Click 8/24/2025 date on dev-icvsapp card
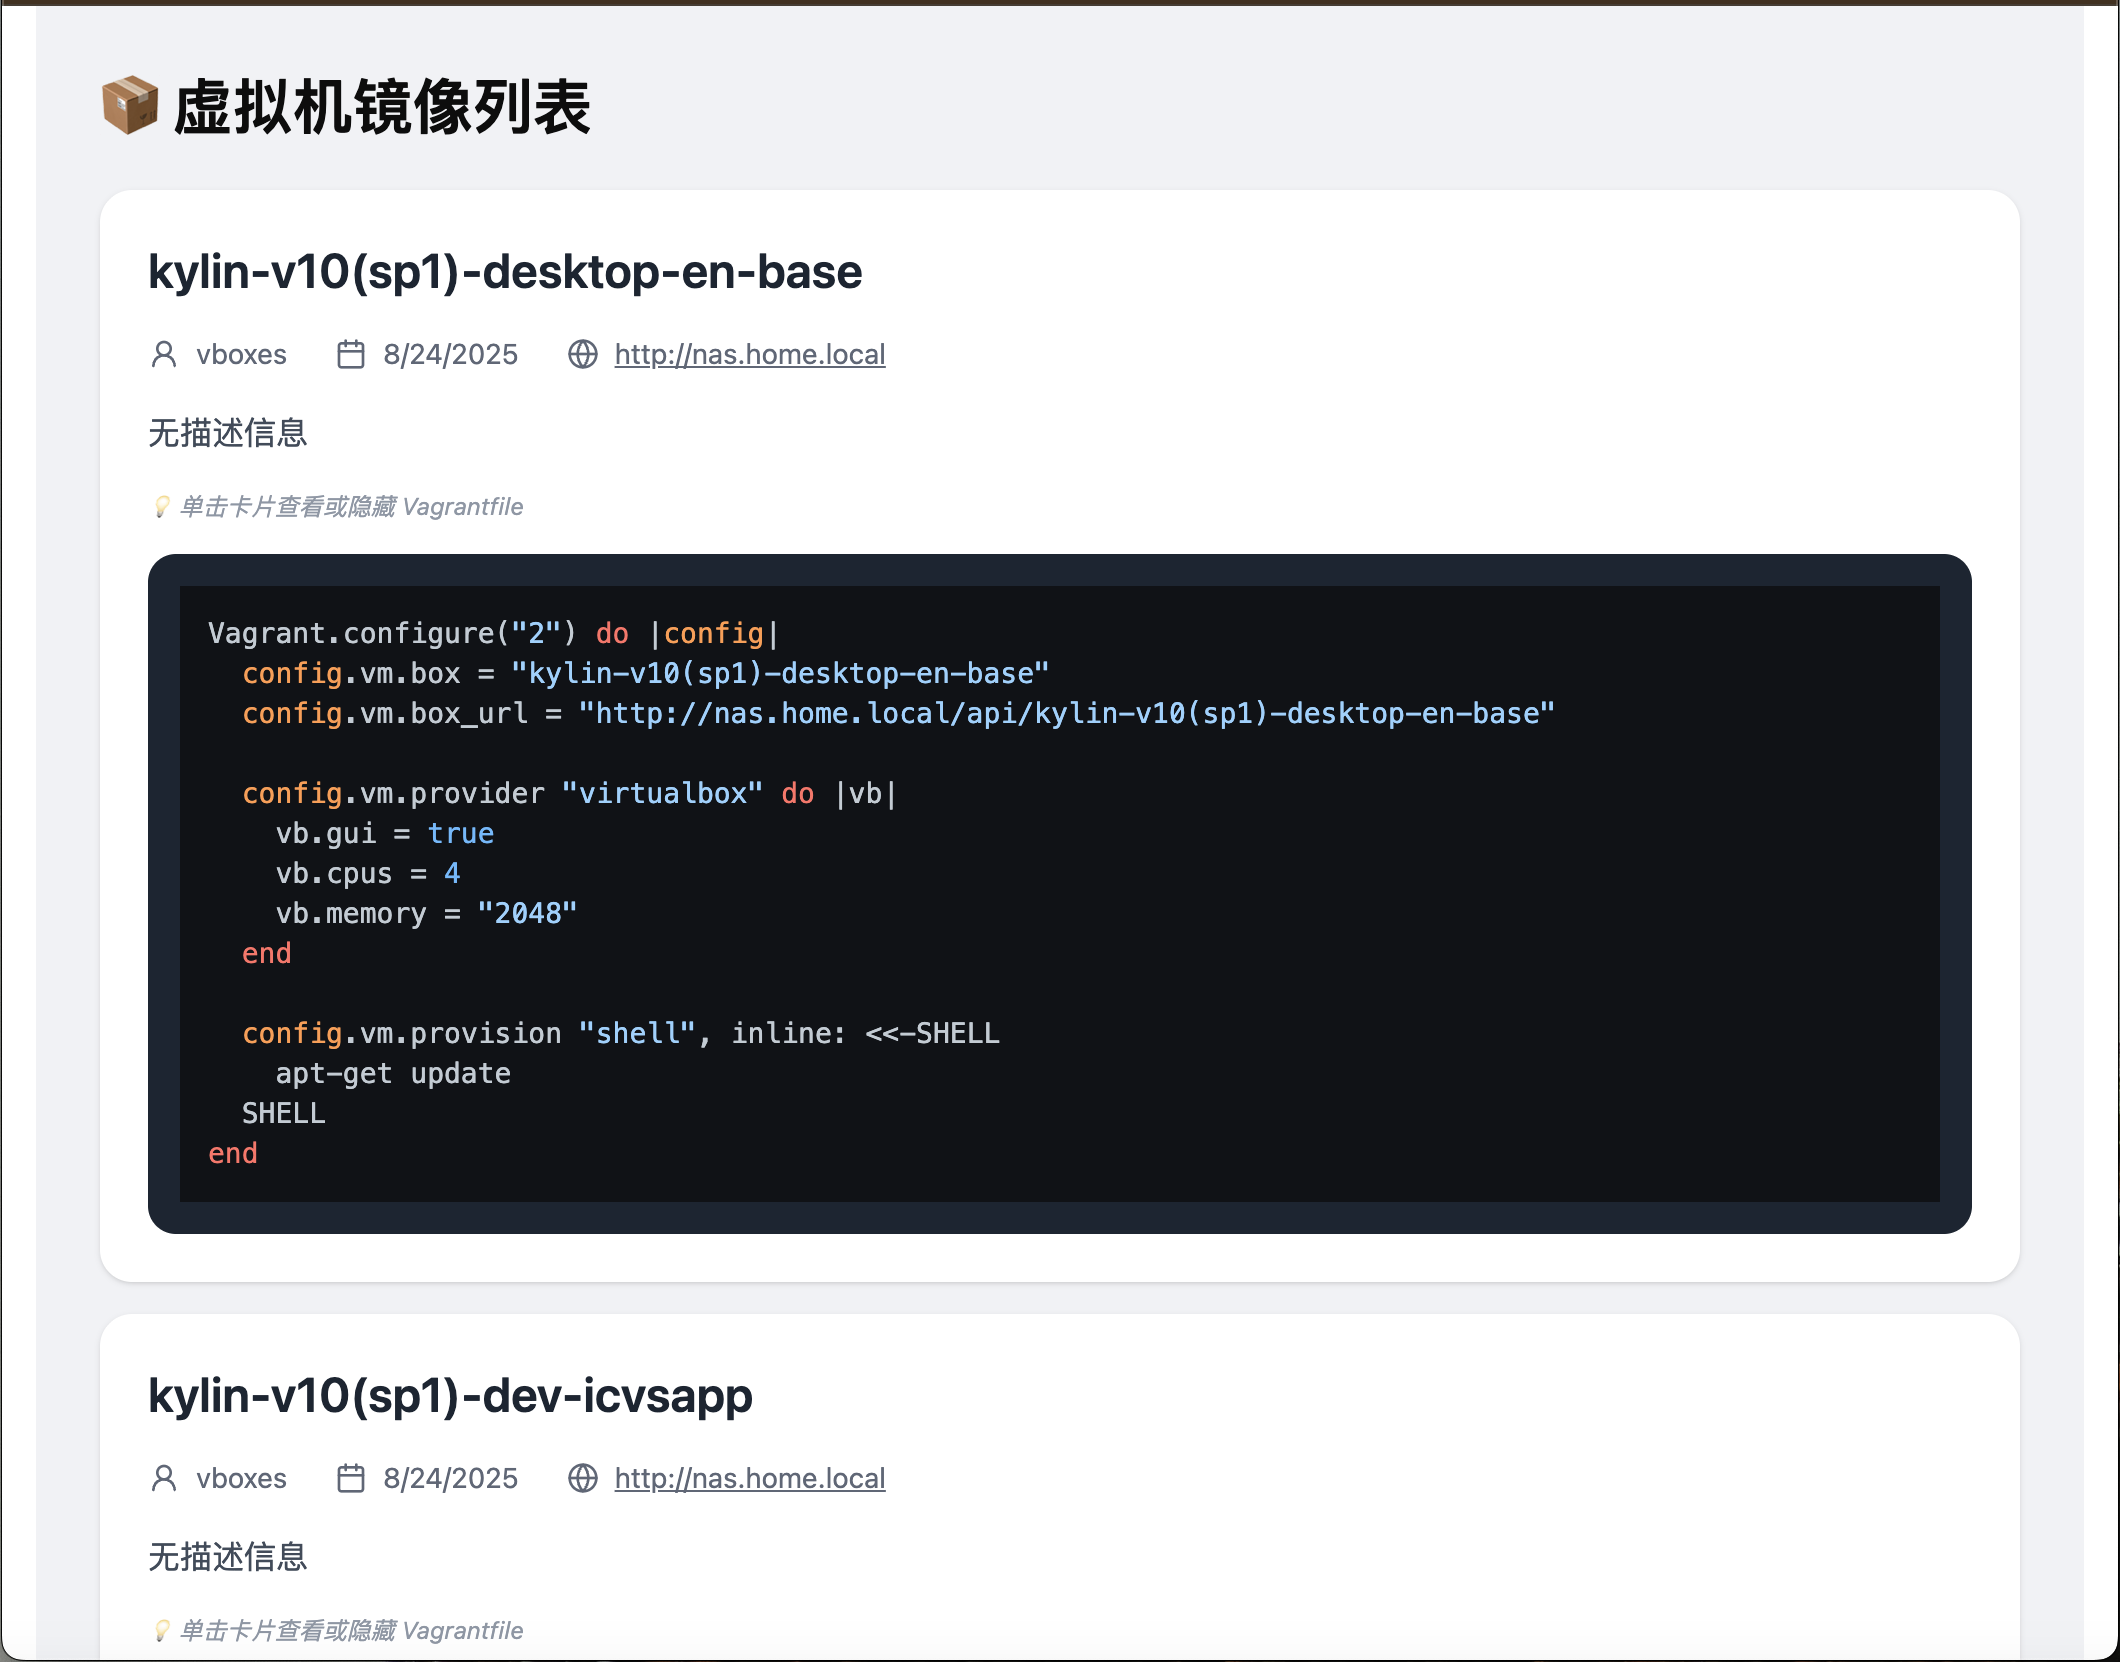 click(450, 1478)
